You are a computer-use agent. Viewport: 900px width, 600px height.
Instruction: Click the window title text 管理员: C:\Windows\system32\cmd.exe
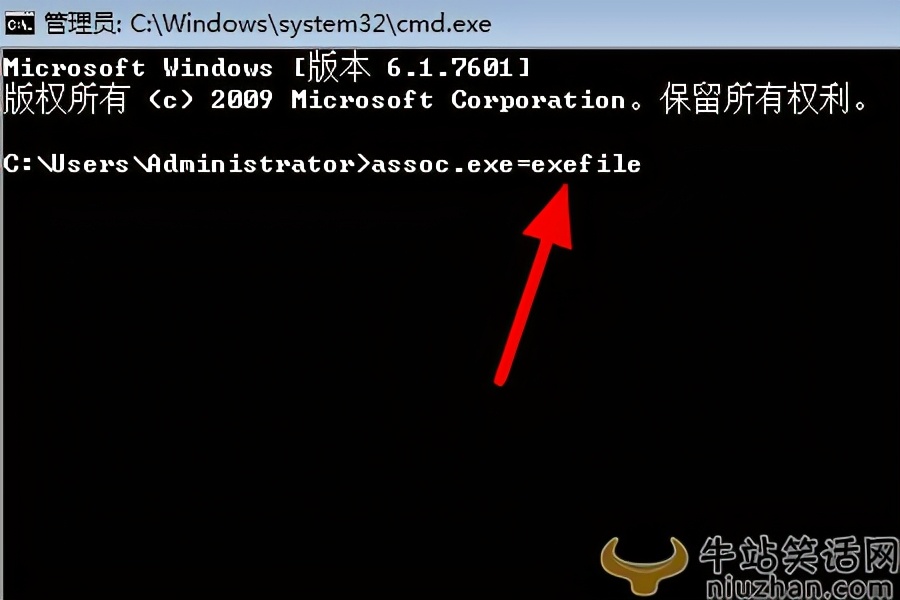(x=267, y=24)
